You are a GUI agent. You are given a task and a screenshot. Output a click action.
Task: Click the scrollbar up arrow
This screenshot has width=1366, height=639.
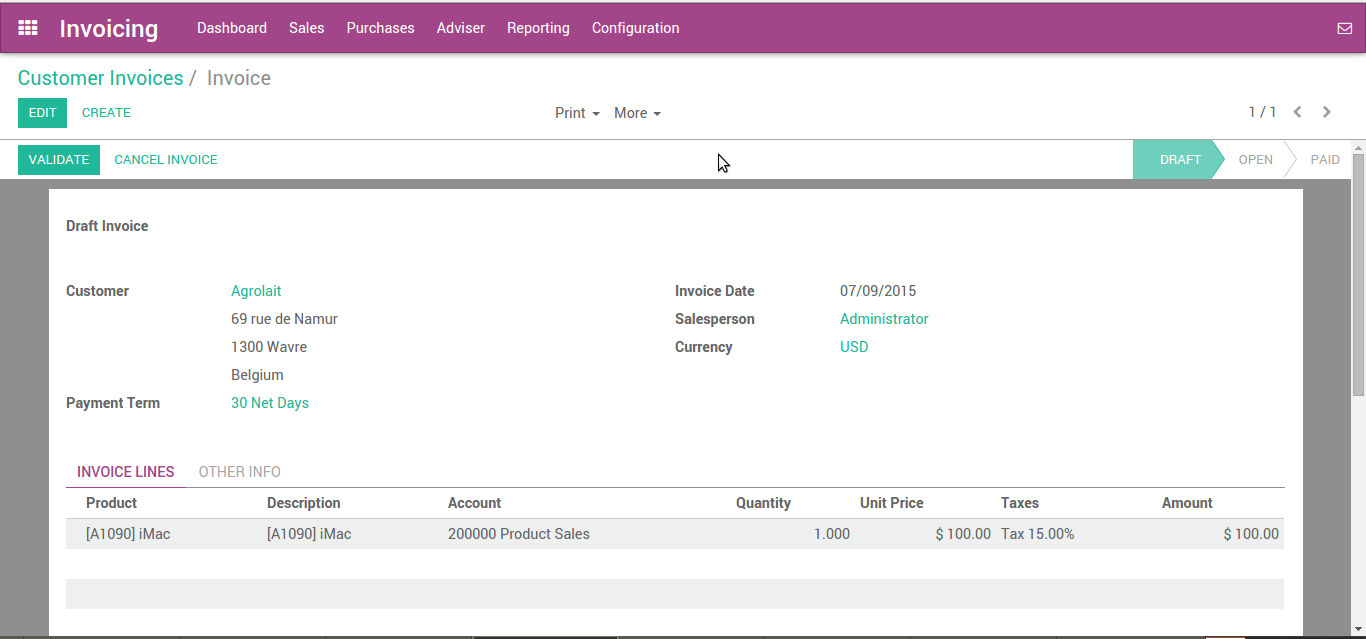pos(1358,150)
